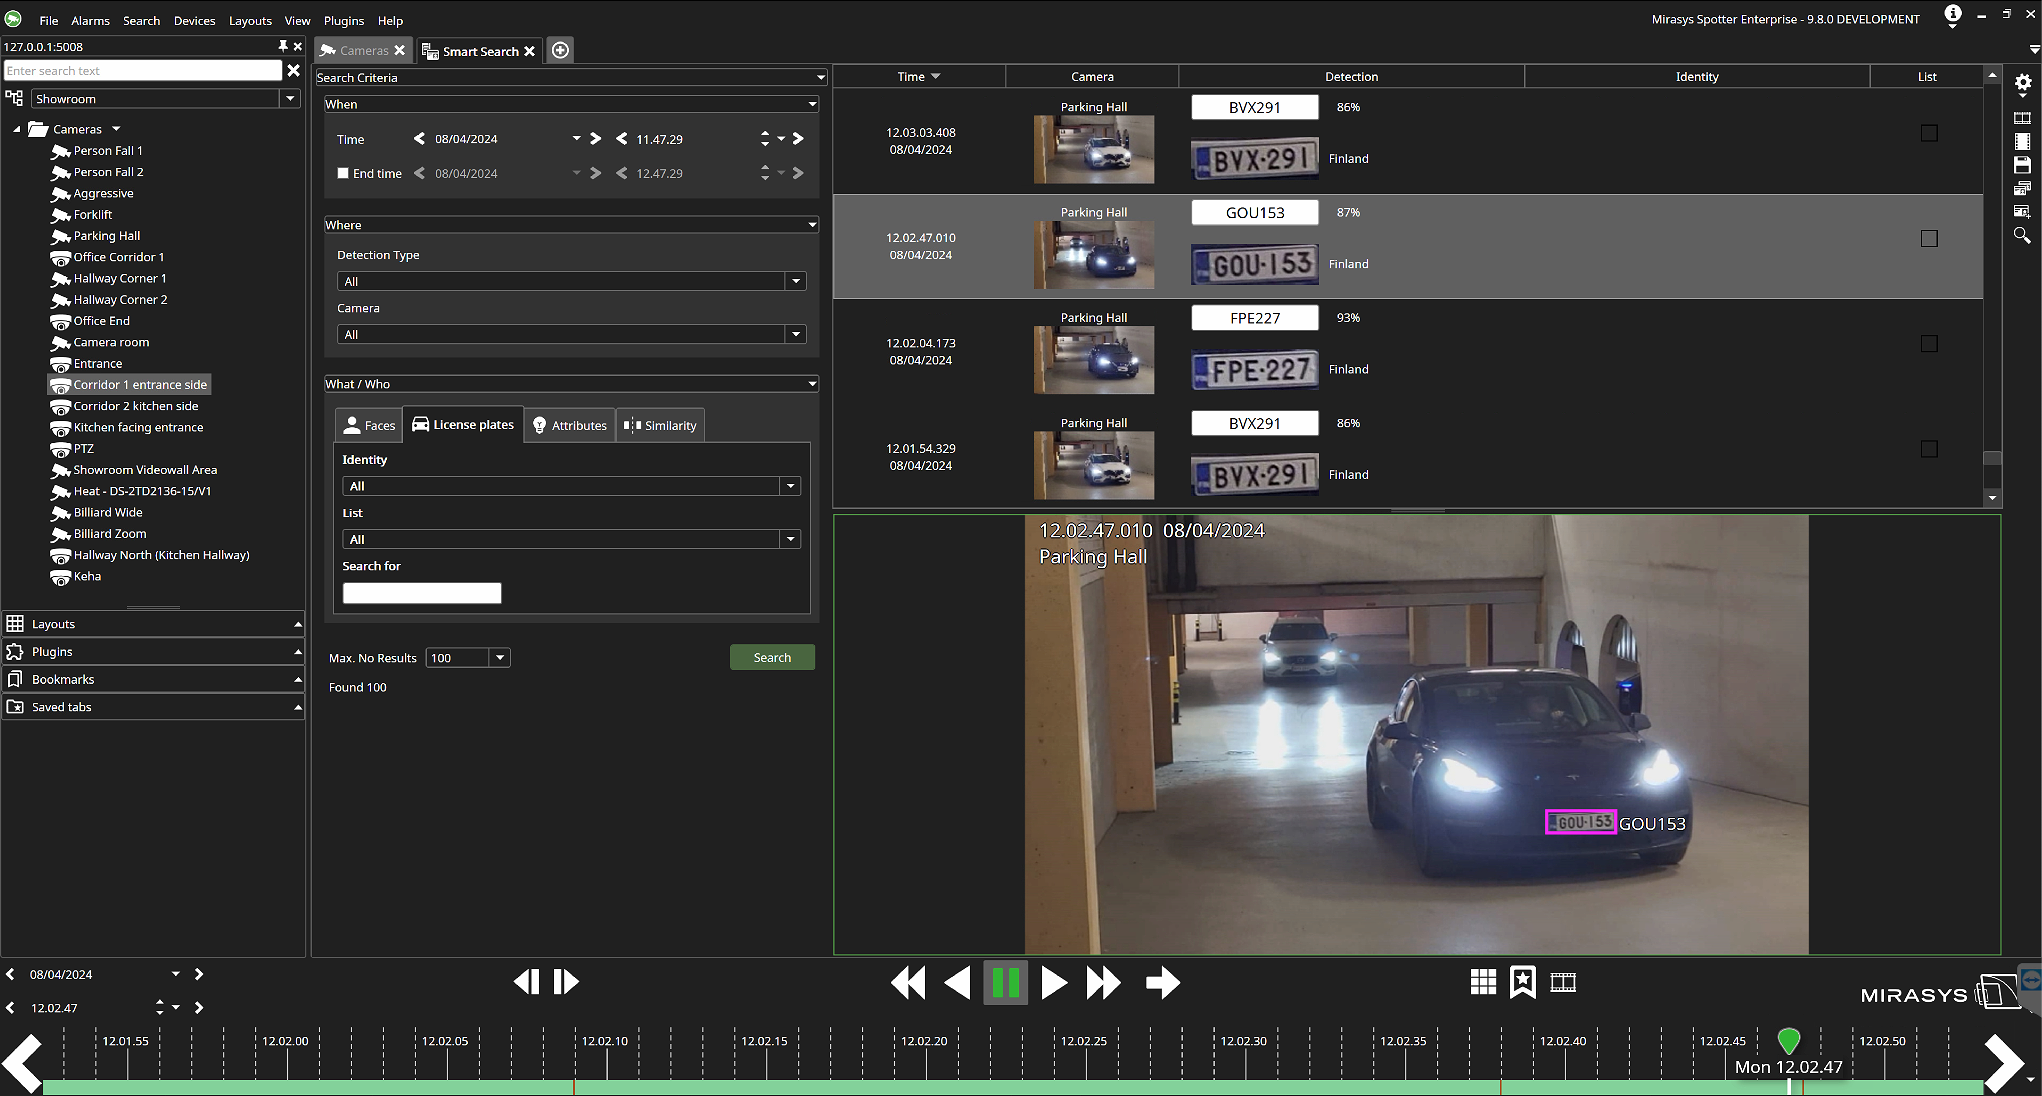Image resolution: width=2042 pixels, height=1096 pixels.
Task: Click the Attributes search tab
Action: 579,425
